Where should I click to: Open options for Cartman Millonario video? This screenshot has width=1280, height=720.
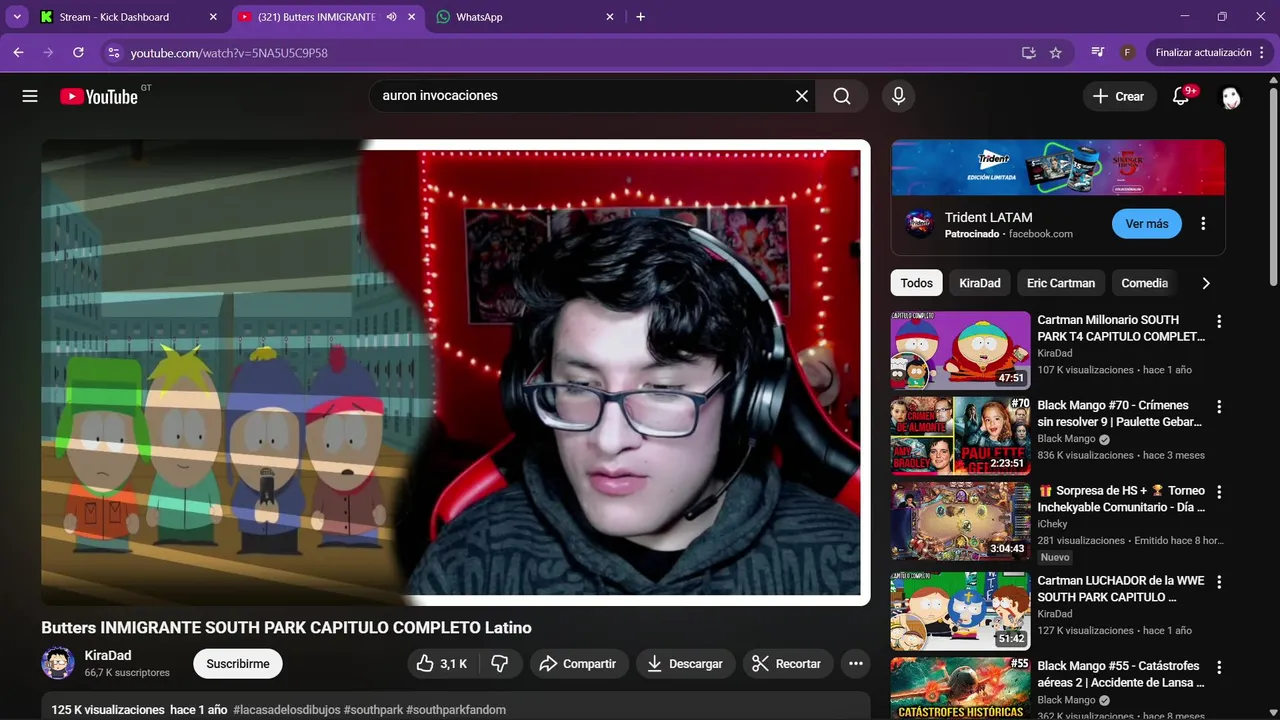pos(1218,321)
